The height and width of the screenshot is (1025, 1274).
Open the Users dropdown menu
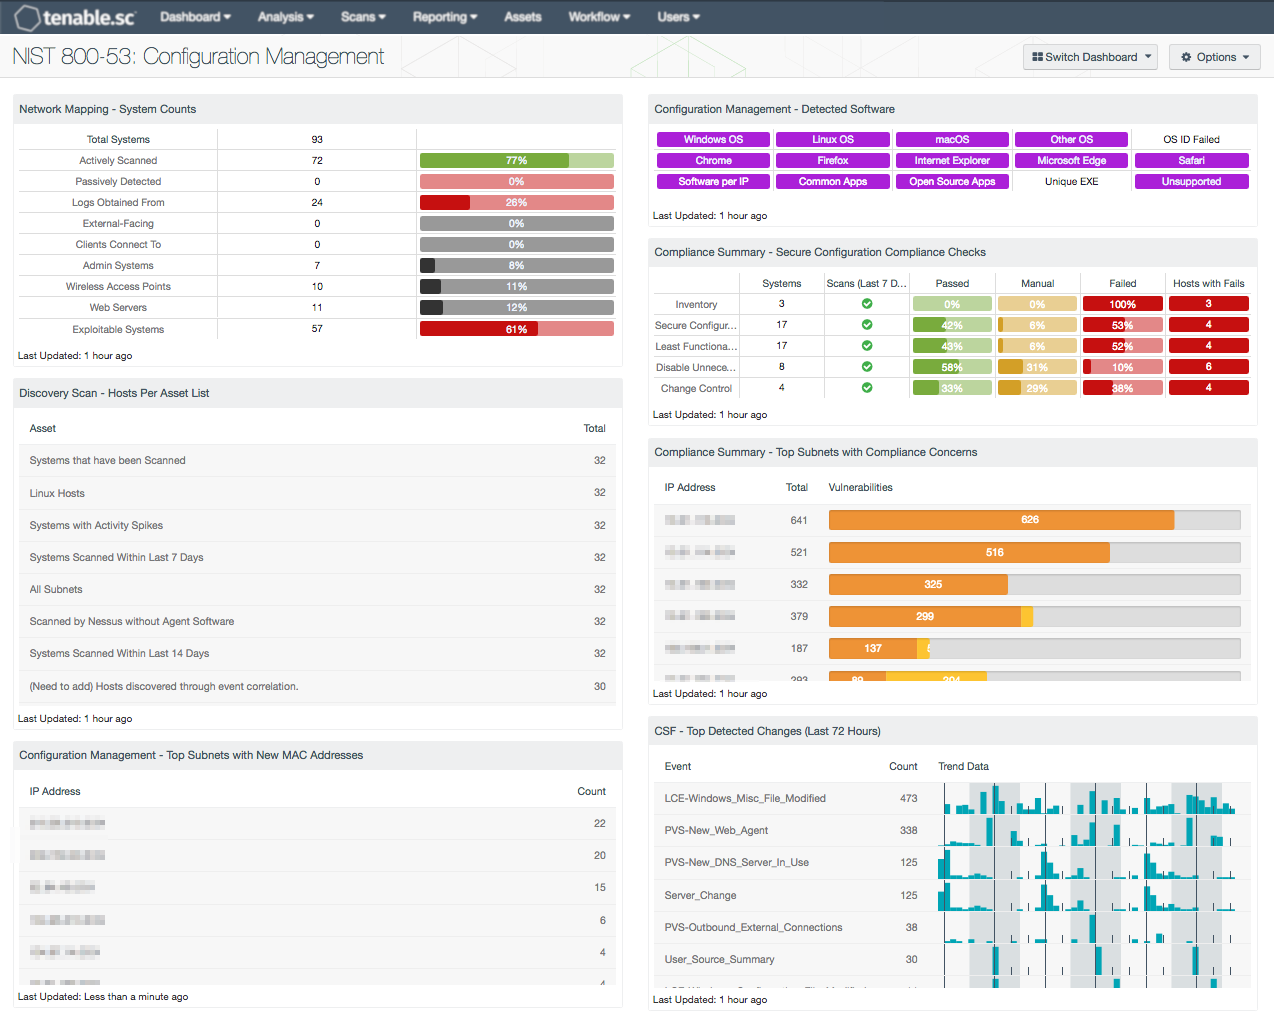click(678, 17)
